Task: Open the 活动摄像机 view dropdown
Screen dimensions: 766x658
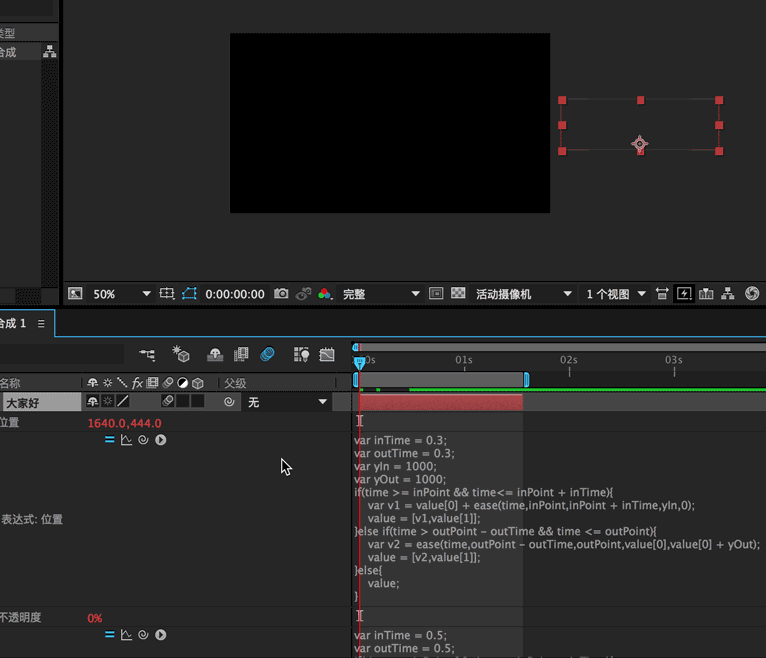Action: coord(523,294)
